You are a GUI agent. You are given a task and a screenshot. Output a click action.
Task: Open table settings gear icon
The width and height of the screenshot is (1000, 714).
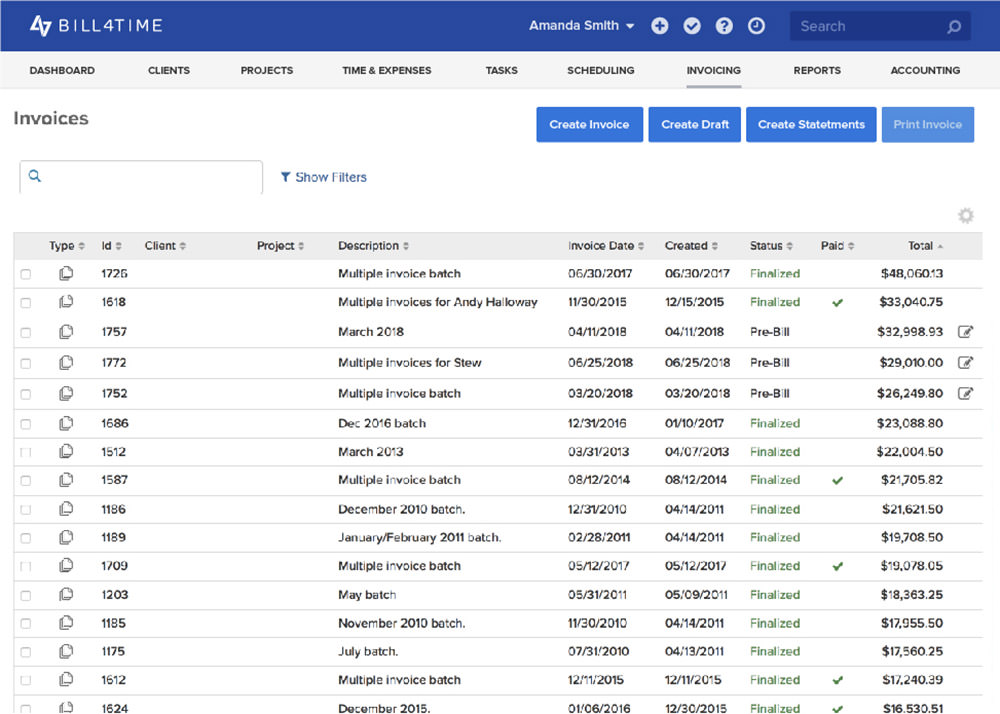click(966, 215)
